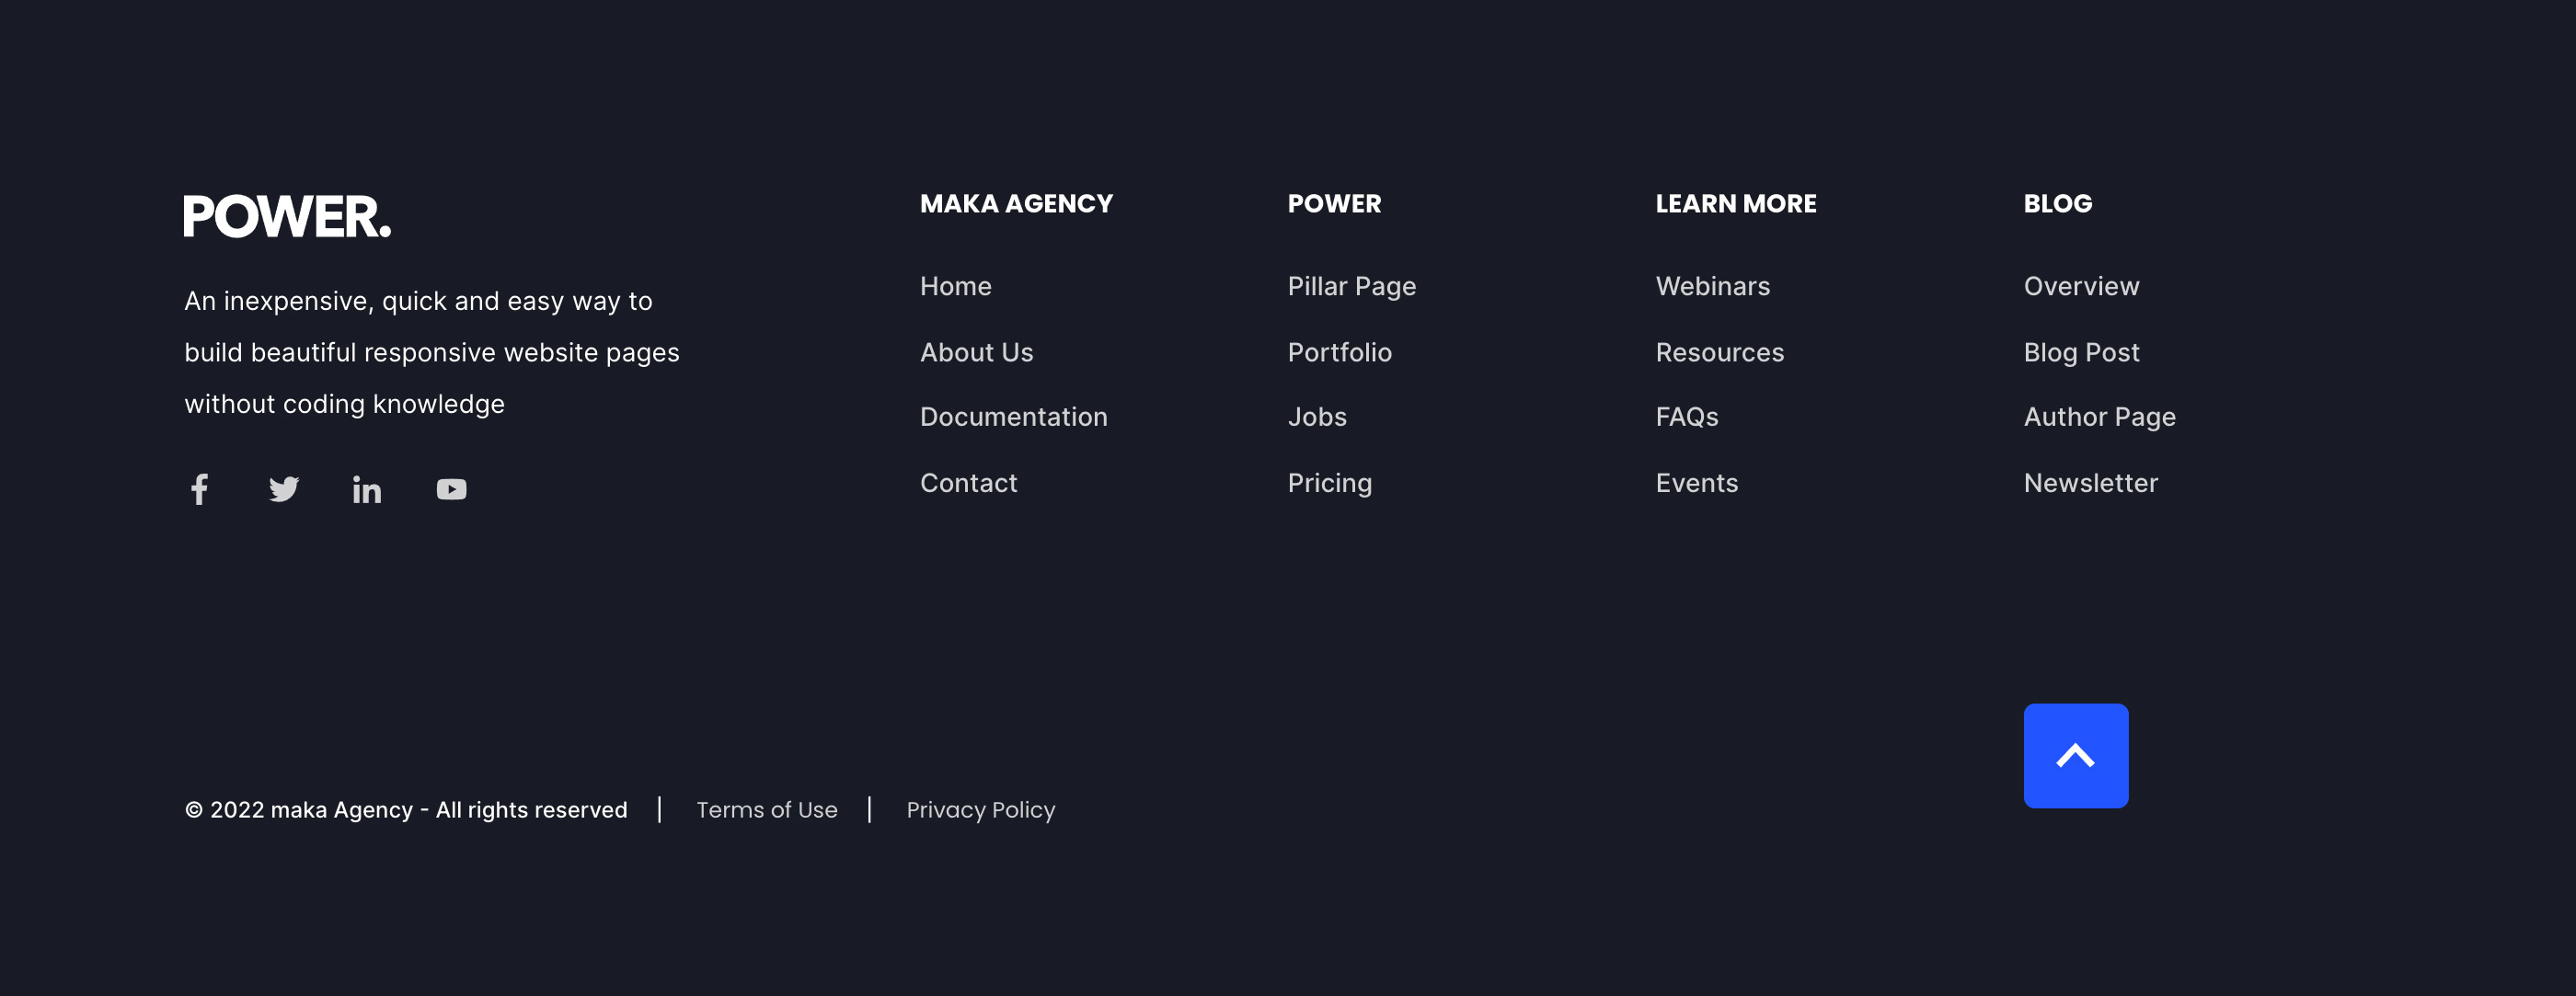Open the Jobs link
Viewport: 2576px width, 996px height.
click(x=1317, y=417)
